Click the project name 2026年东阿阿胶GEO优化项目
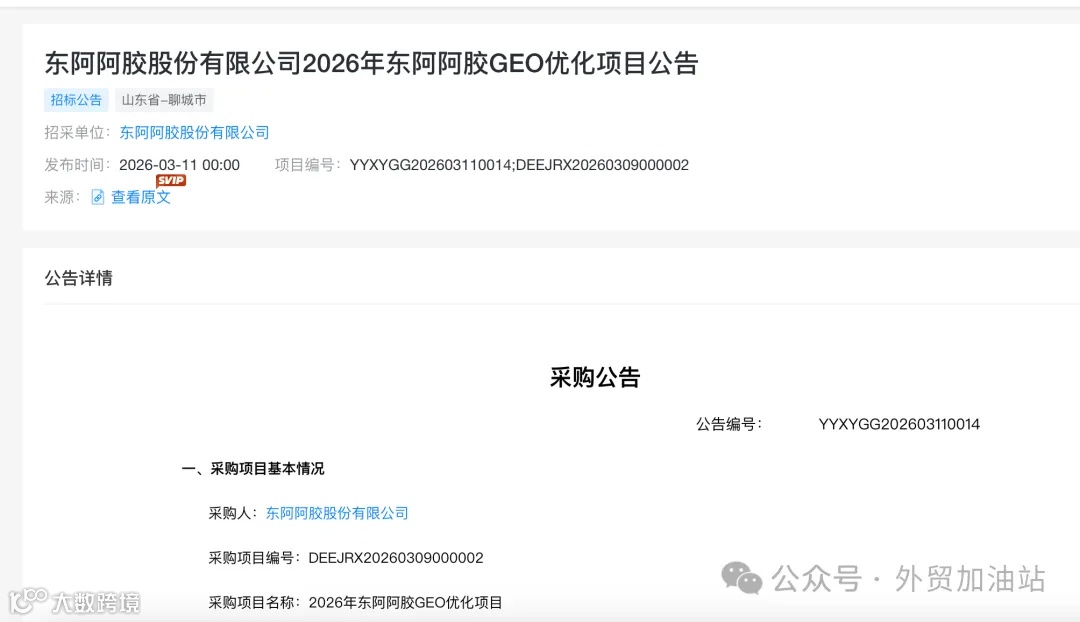Viewport: 1080px width, 622px height. 405,603
